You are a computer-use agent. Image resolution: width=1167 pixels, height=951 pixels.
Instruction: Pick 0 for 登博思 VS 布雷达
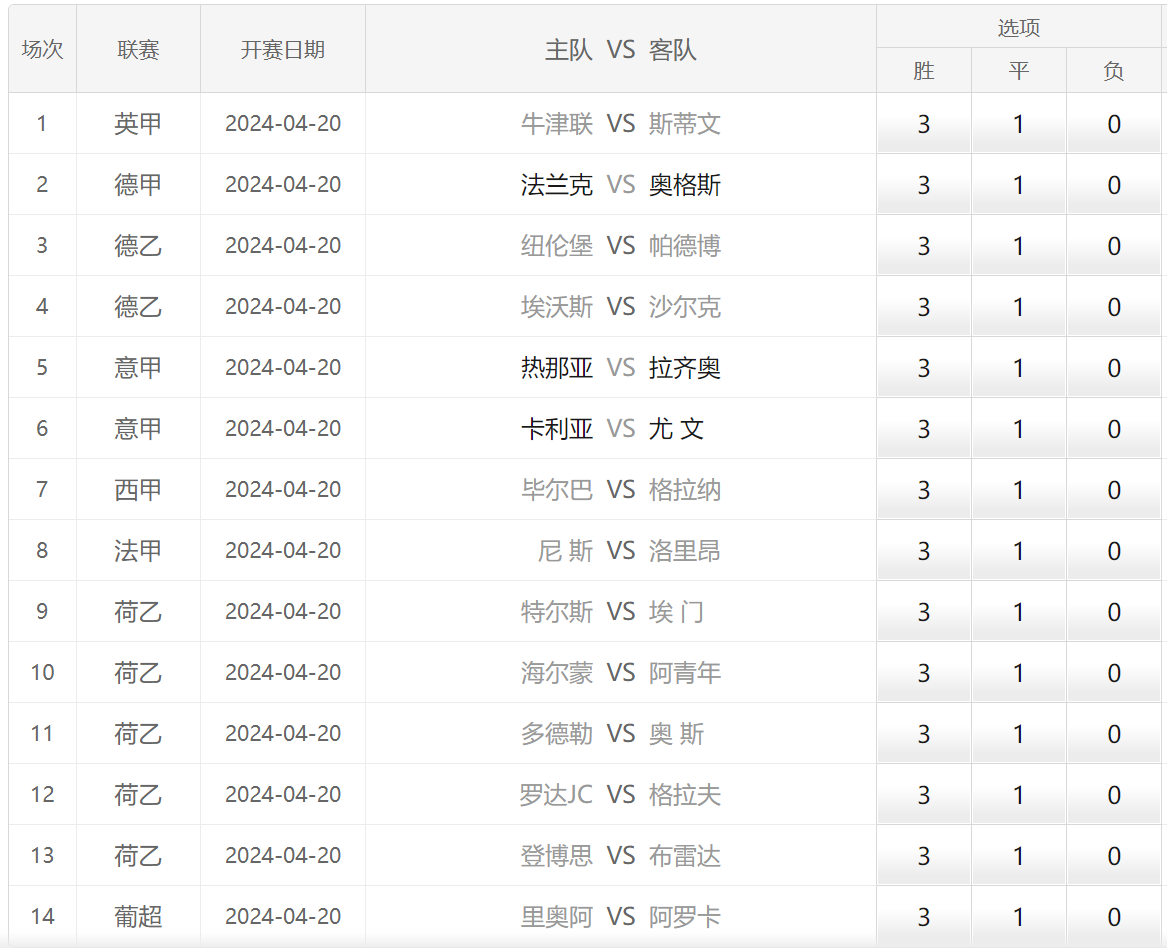point(1114,856)
